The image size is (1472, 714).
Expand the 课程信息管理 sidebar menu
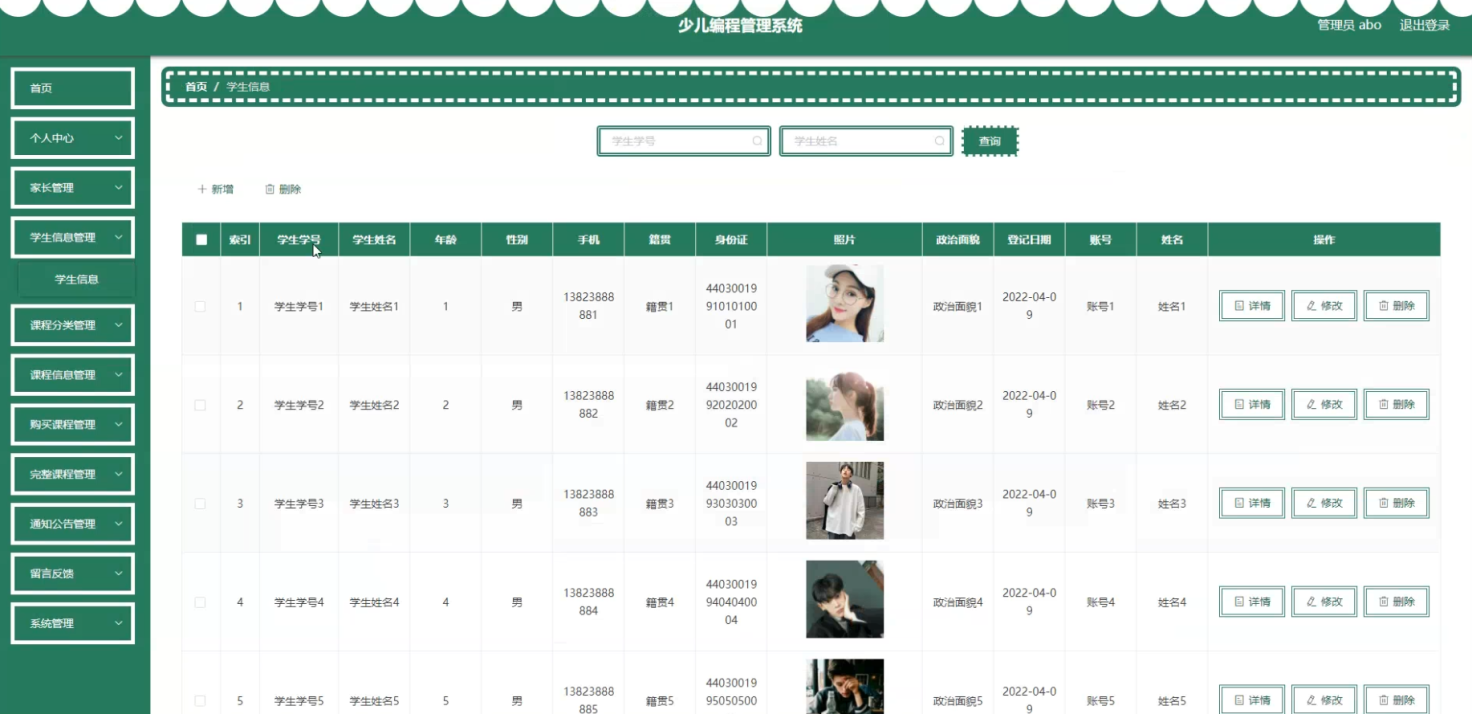point(72,375)
